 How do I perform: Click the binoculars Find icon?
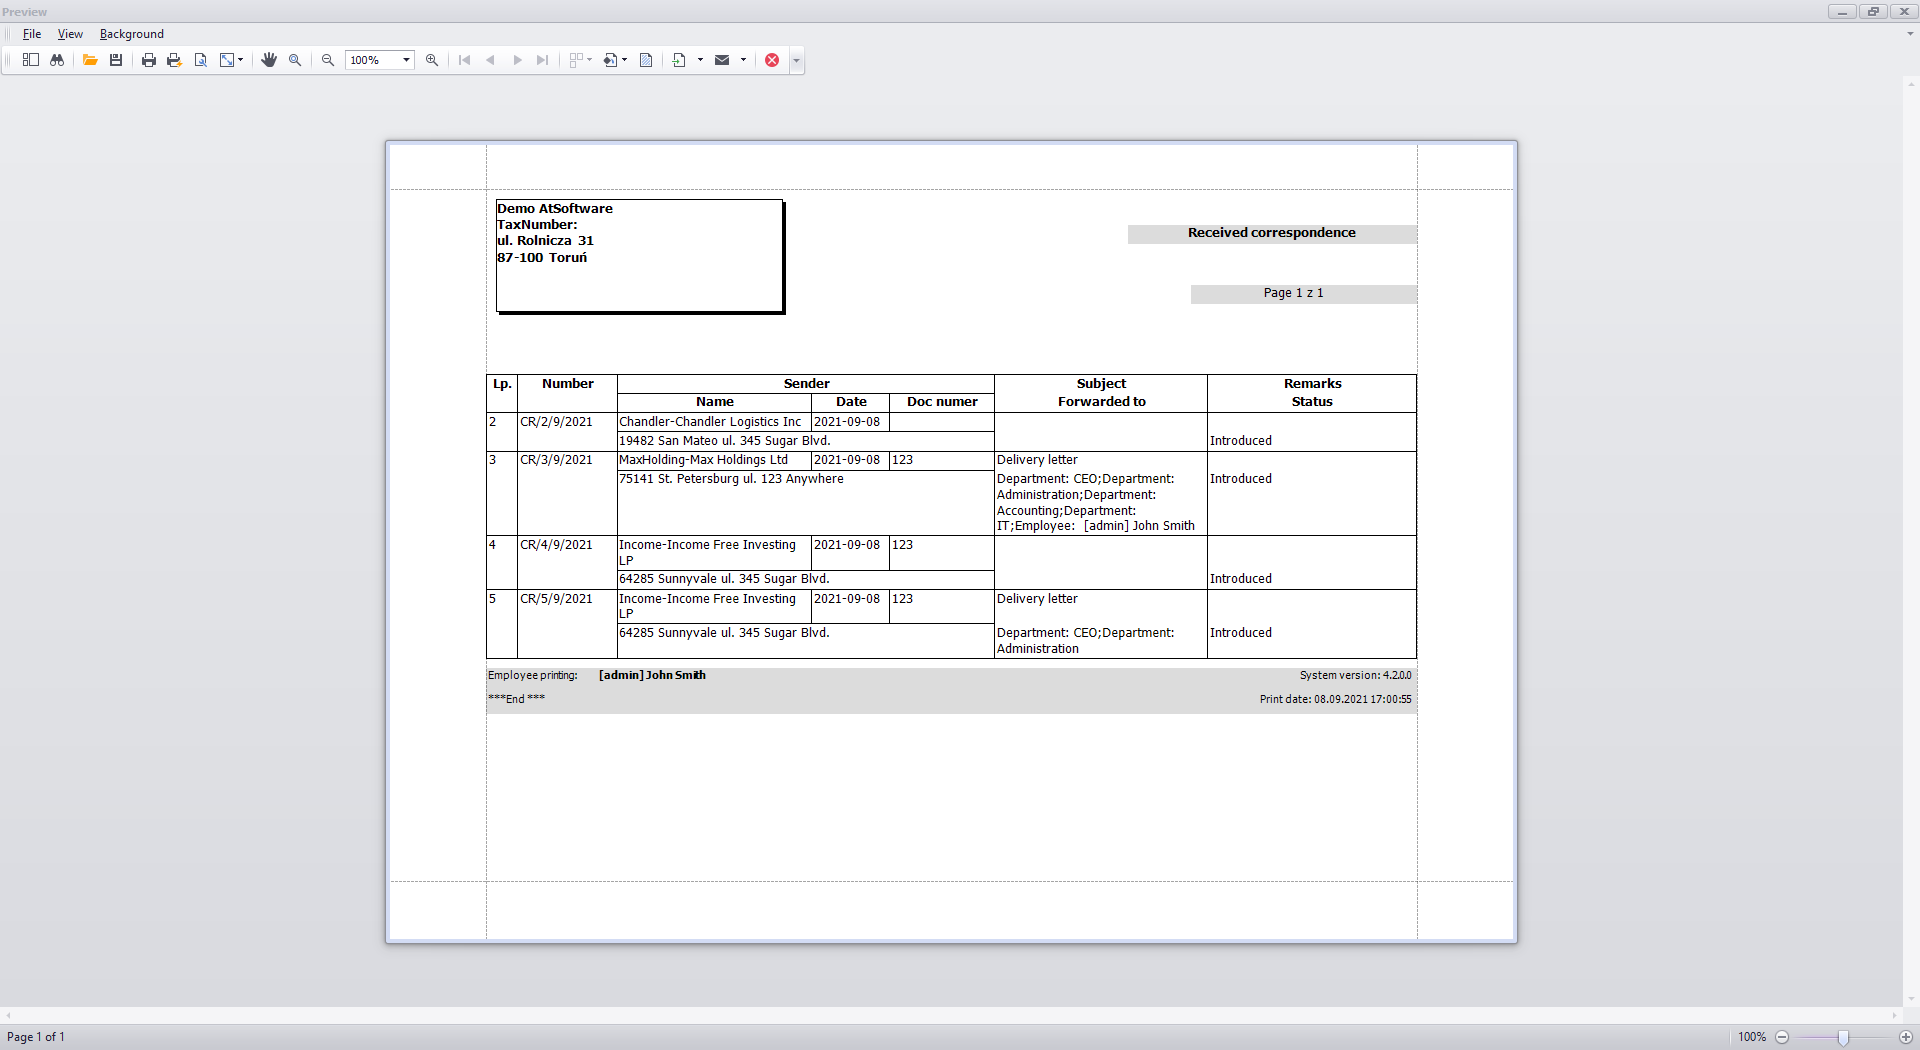(x=57, y=60)
